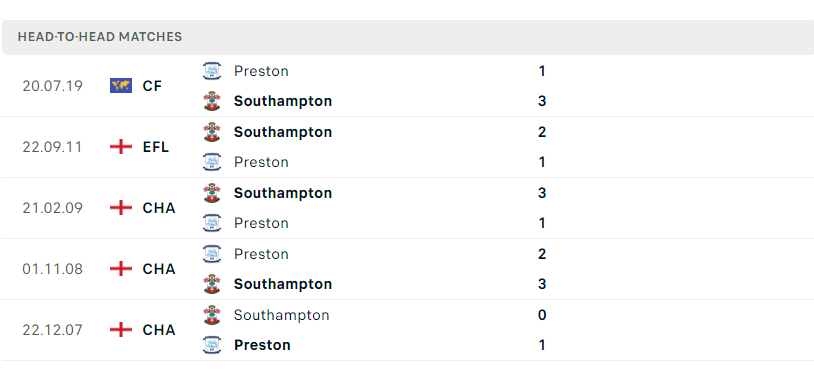Click the EFL competition label
The image size is (814, 376).
[156, 147]
